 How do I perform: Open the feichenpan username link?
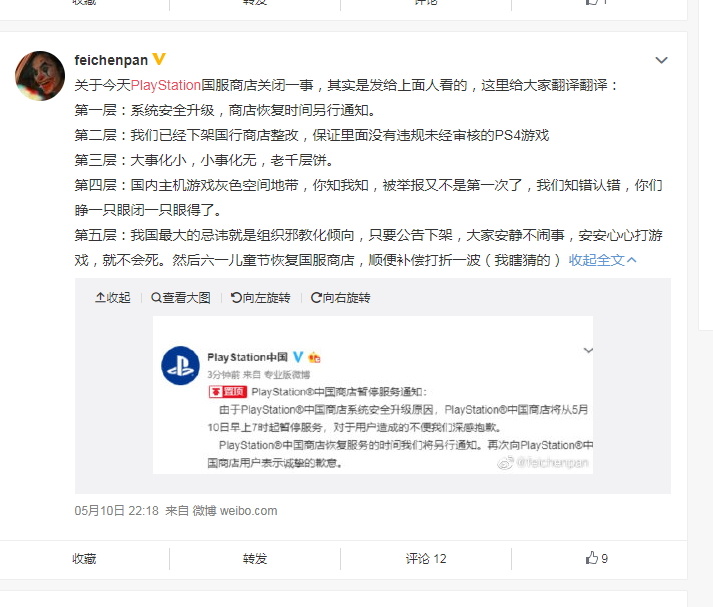point(111,60)
